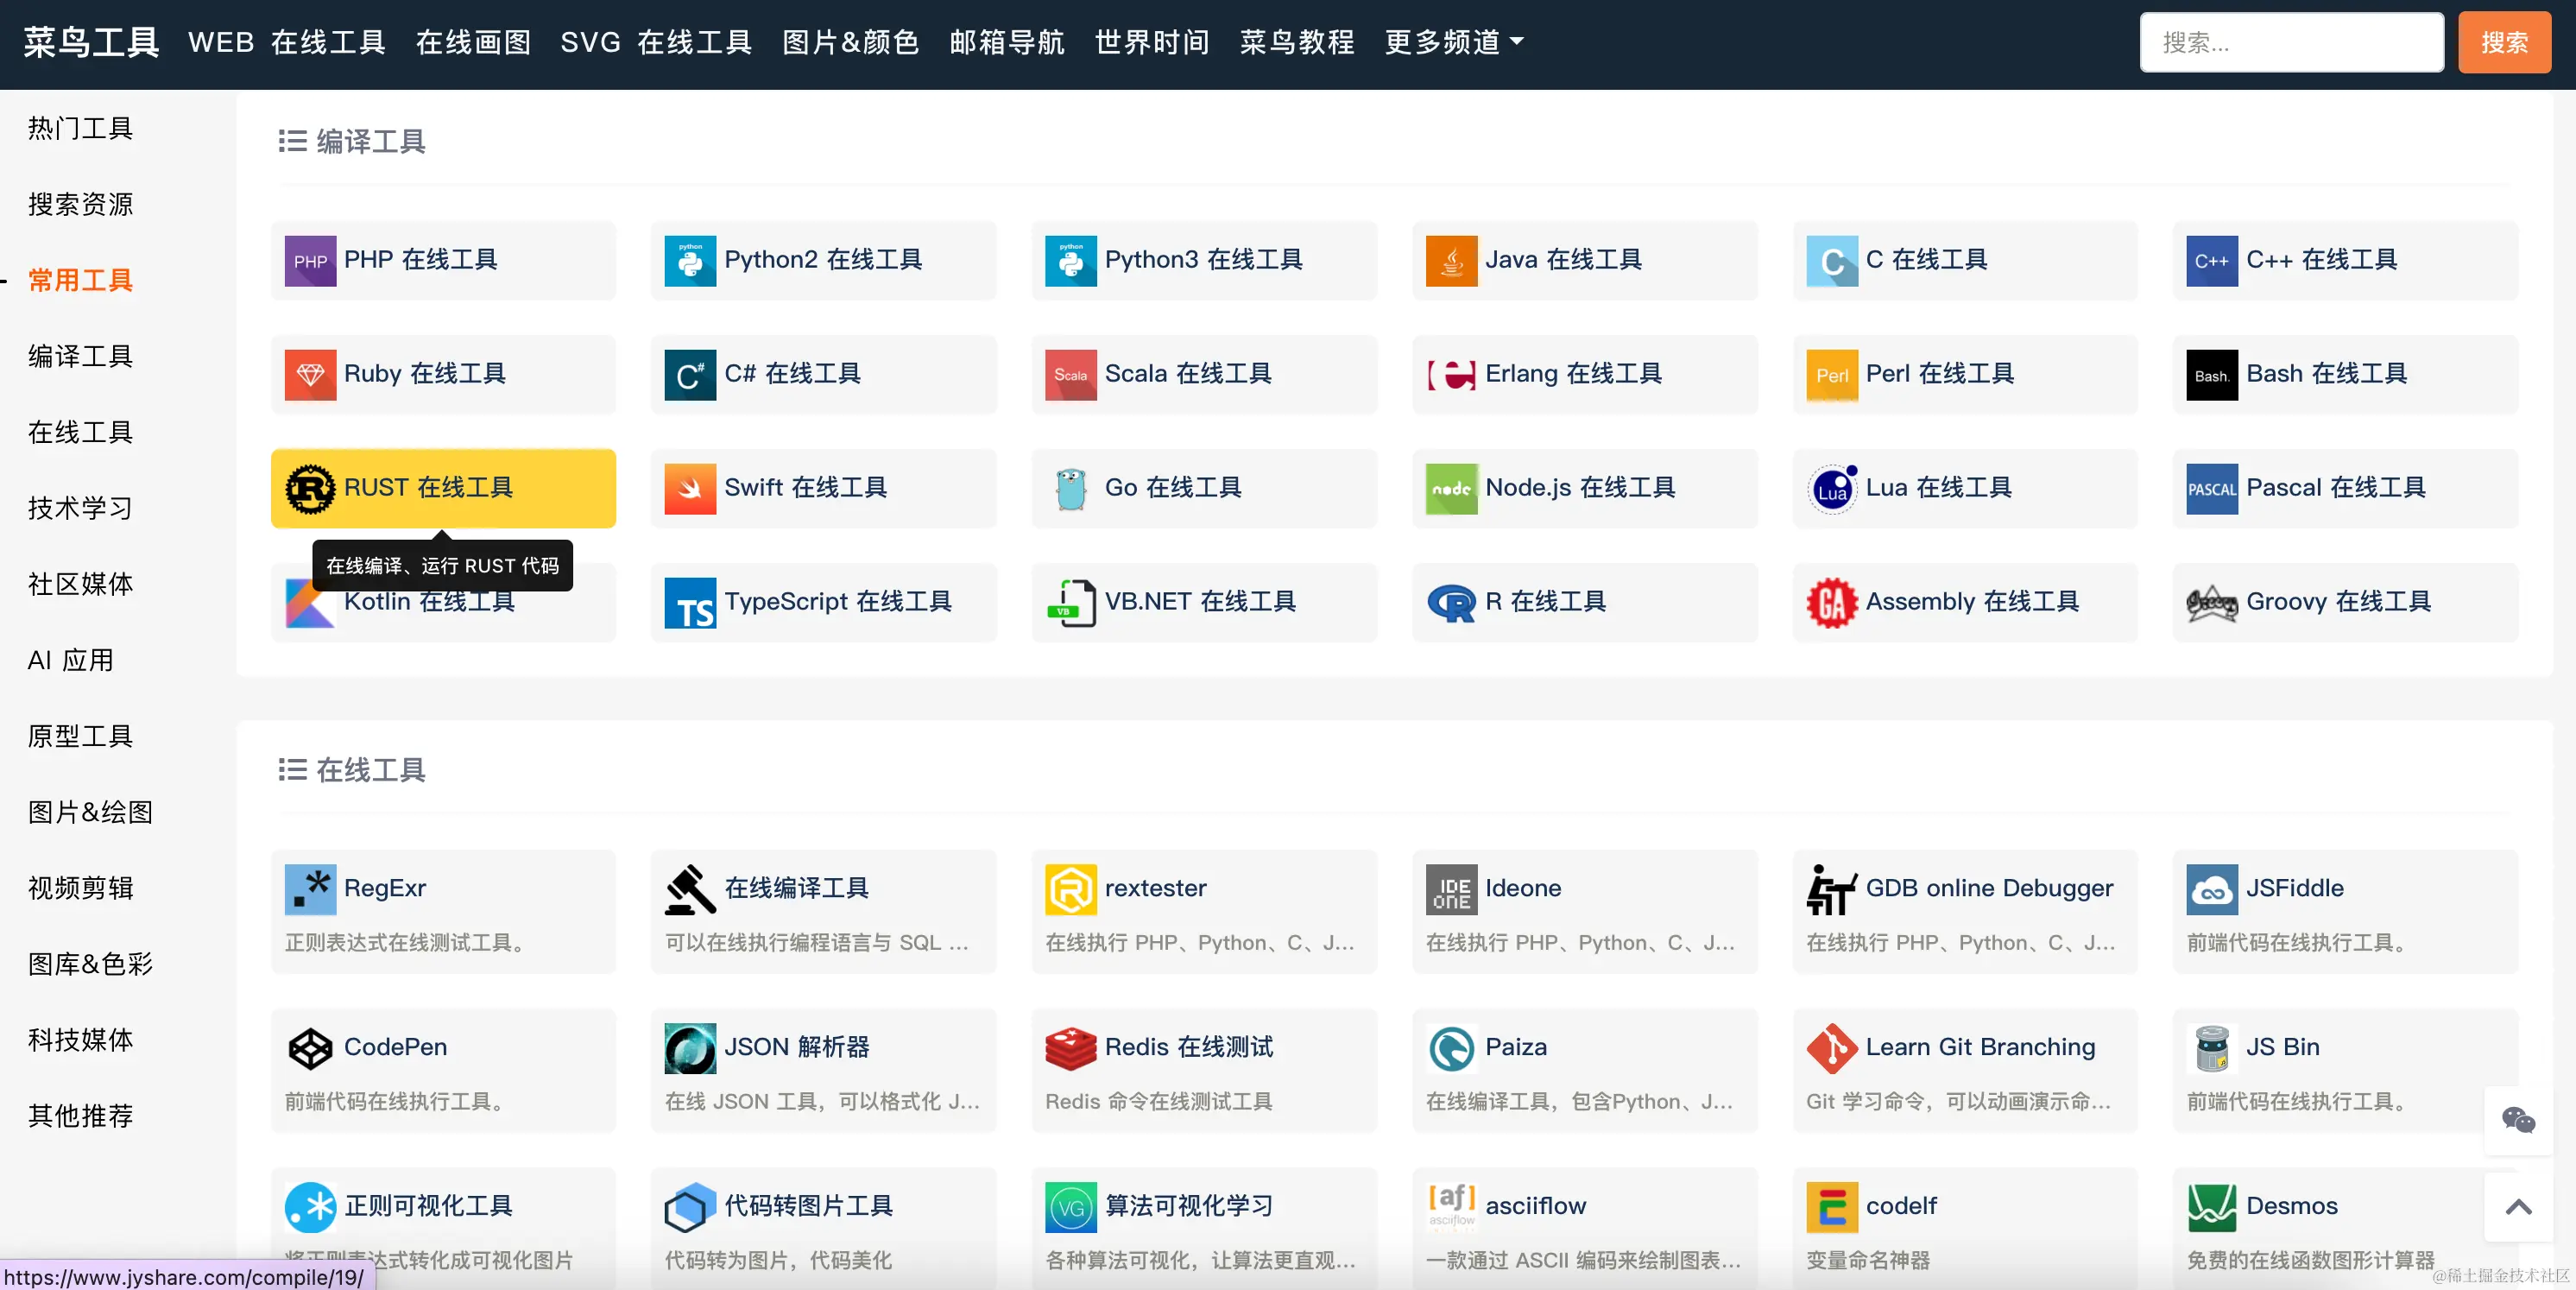Select the Swift bird icon
The image size is (2576, 1290).
(x=690, y=489)
